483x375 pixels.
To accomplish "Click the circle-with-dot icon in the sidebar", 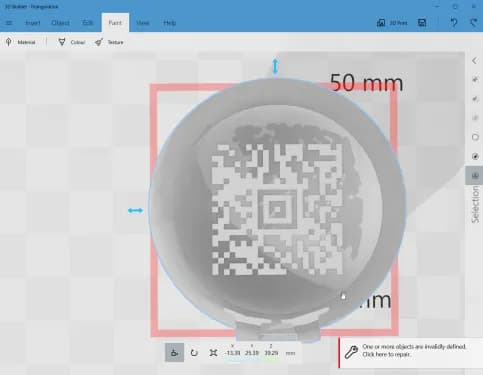I will [x=475, y=156].
